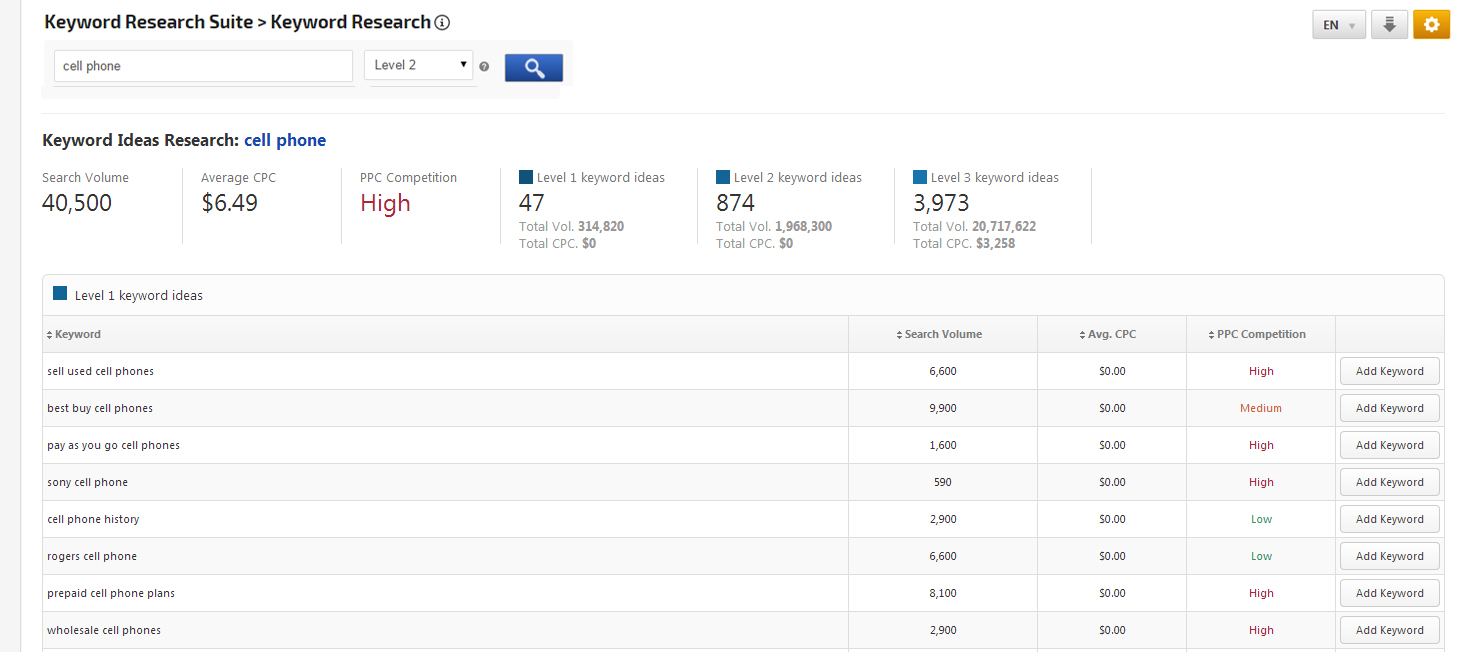
Task: Click Level 1 keyword ideas color swatch in summary
Action: pyautogui.click(x=526, y=177)
